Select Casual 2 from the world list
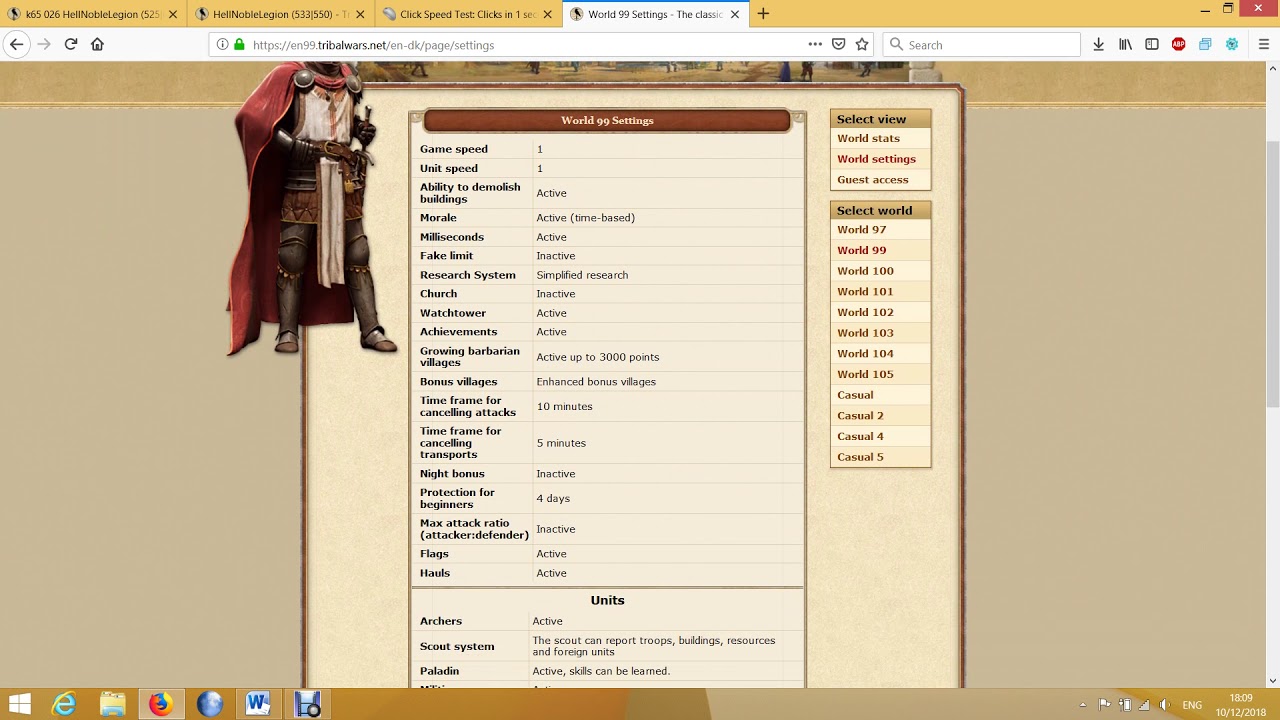The height and width of the screenshot is (720, 1280). (x=860, y=415)
